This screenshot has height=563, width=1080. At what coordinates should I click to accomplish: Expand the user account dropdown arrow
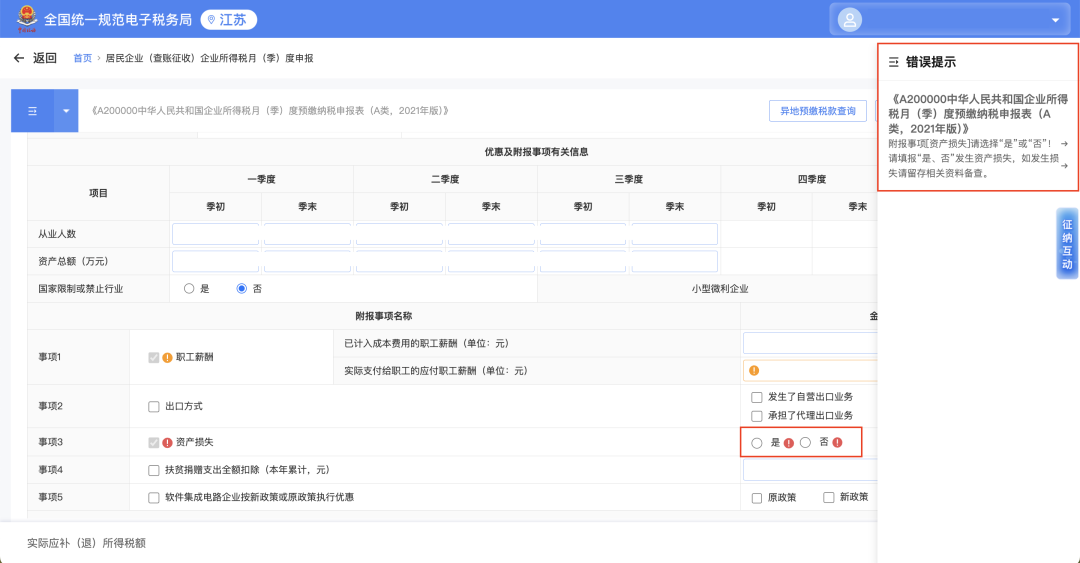click(x=1054, y=20)
